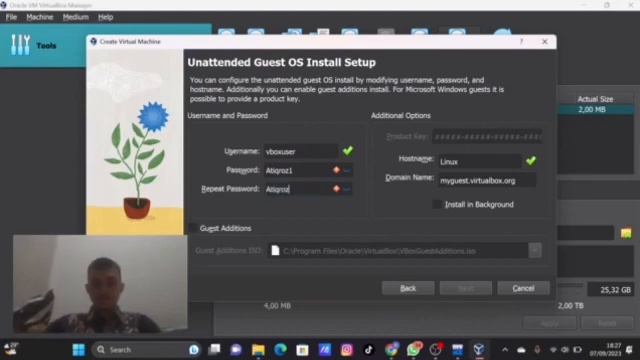Click the OneDrive cloud tray icon
Screen dimensions: 640x360
(521, 350)
